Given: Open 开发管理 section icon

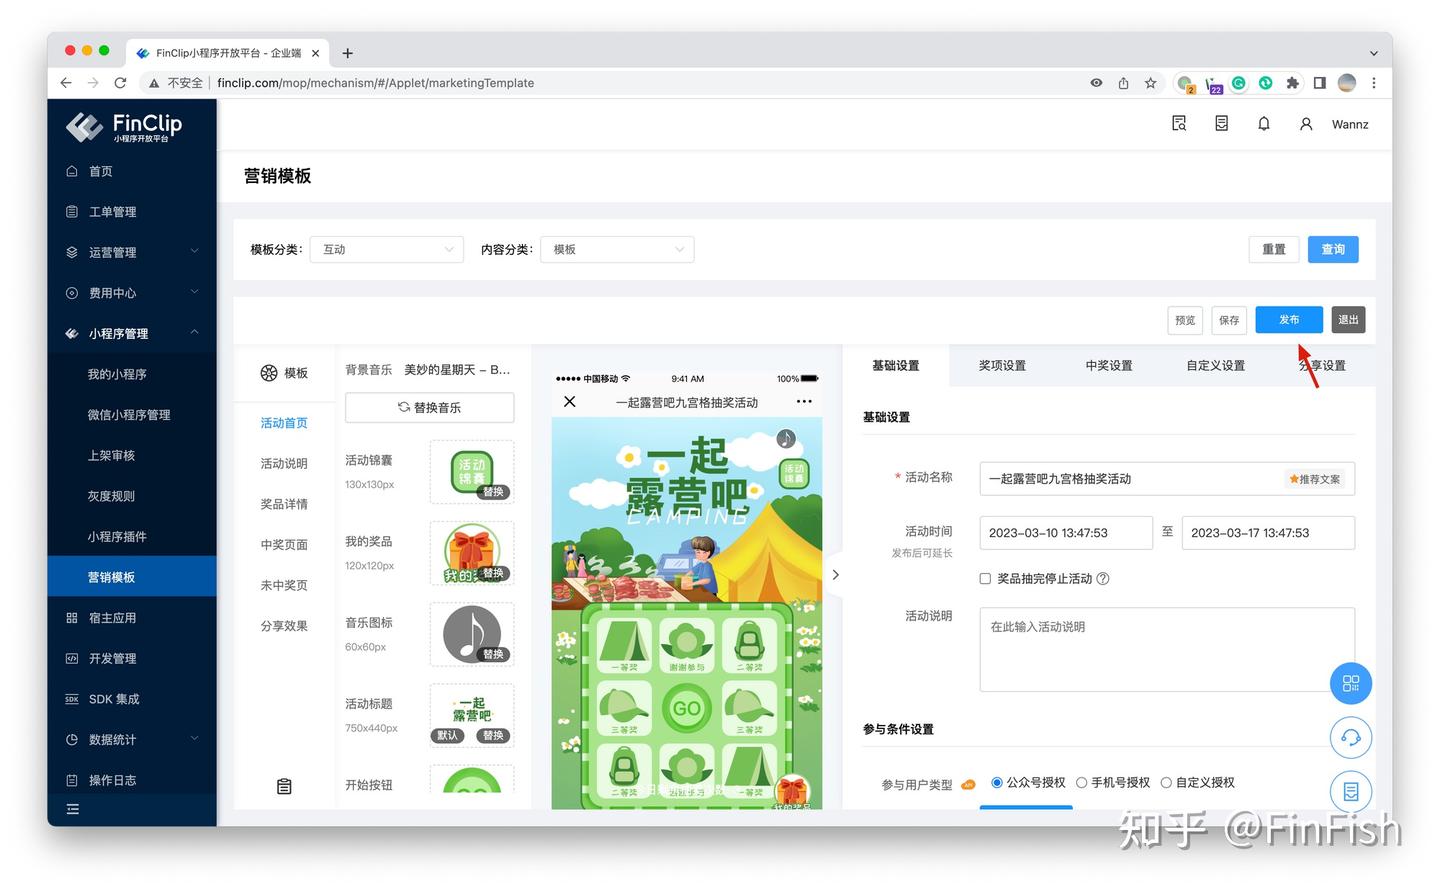Looking at the screenshot, I should (72, 658).
